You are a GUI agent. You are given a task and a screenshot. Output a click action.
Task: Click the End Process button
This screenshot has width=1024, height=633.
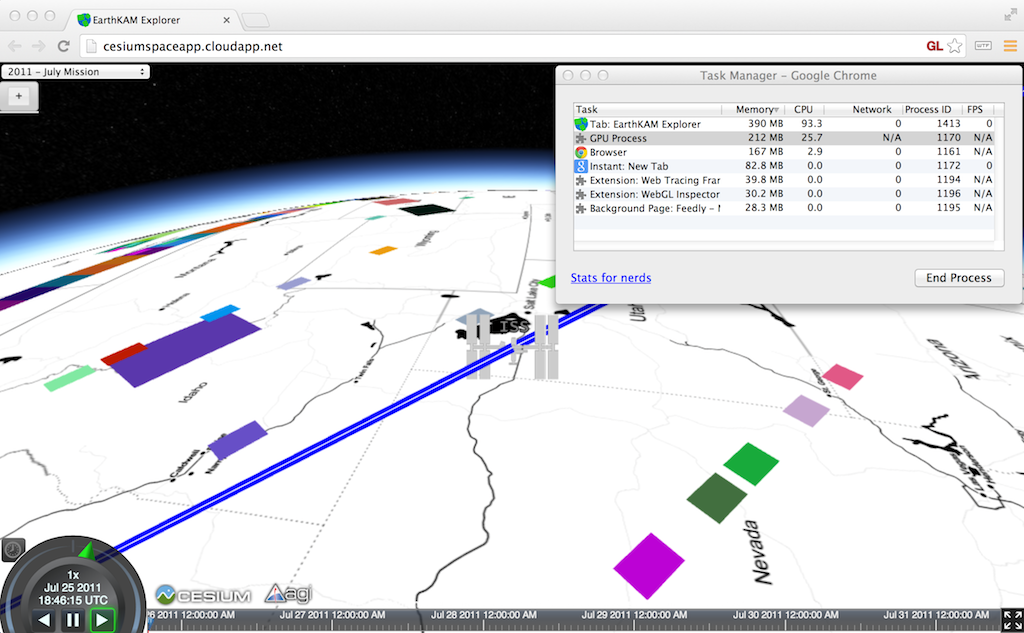point(959,278)
